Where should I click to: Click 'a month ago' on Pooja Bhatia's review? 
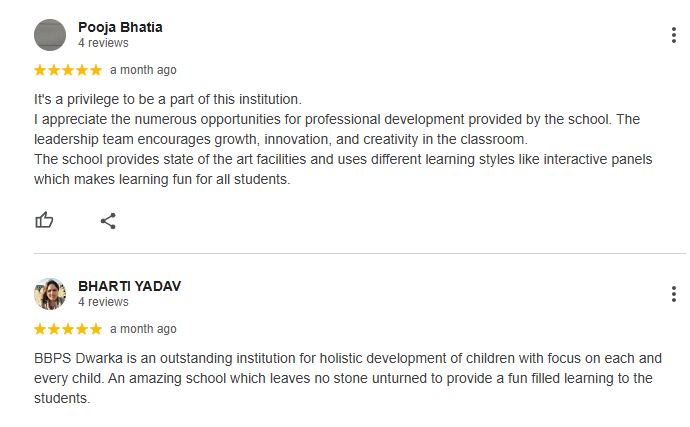point(143,70)
